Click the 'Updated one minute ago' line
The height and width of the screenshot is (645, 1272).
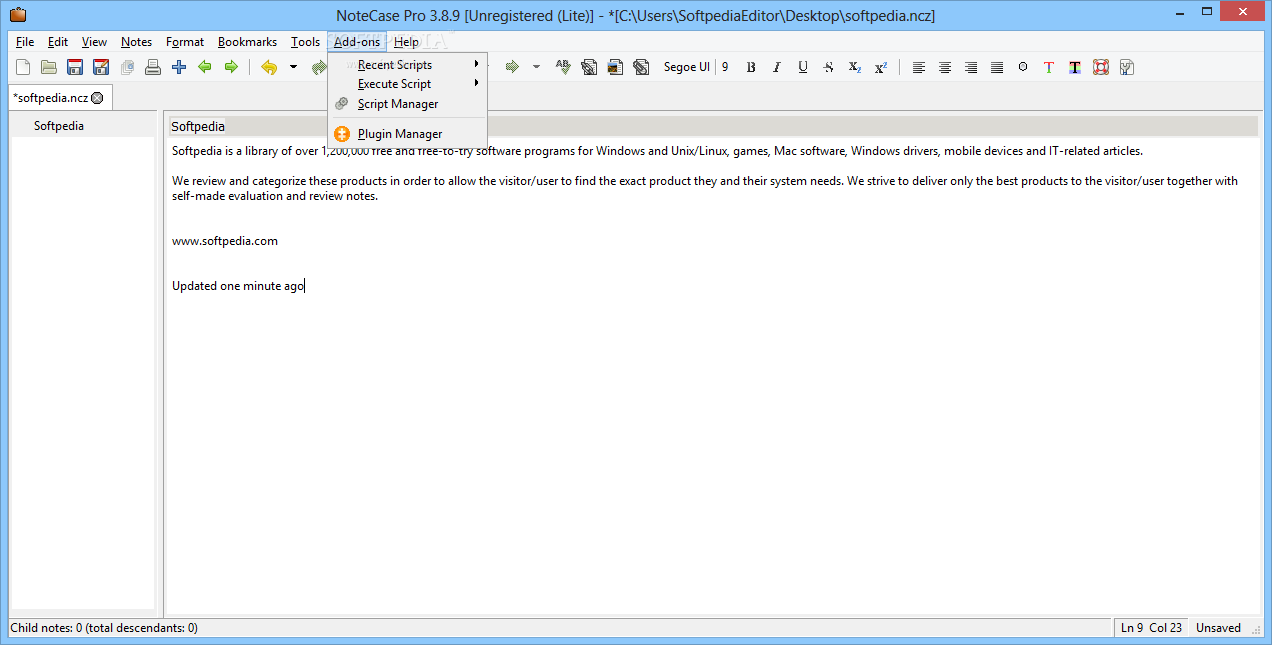point(238,286)
